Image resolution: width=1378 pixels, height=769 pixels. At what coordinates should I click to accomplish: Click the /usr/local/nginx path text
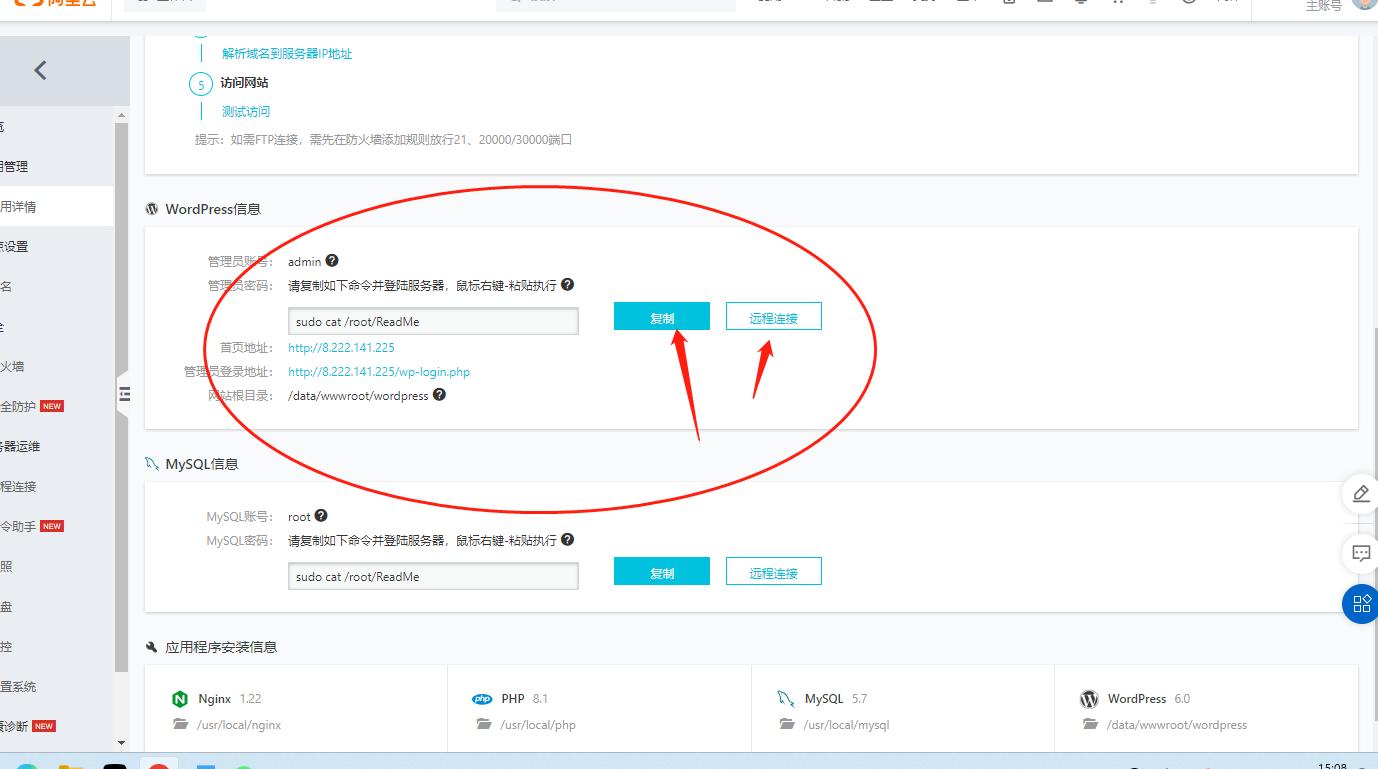(239, 725)
